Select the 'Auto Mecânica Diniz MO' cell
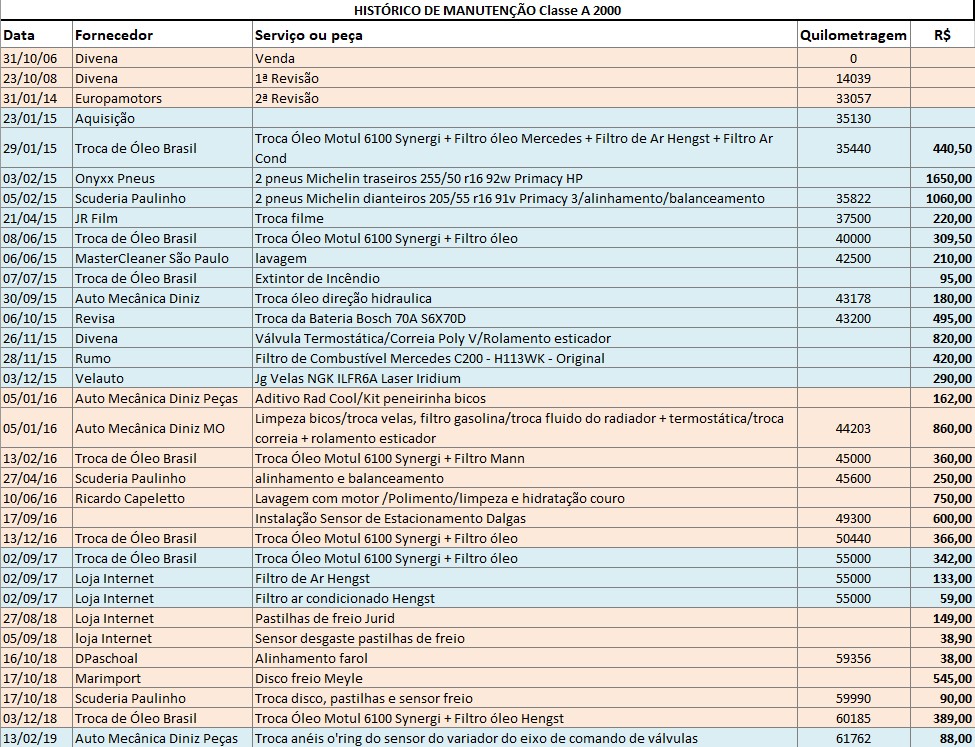The image size is (975, 747). coord(162,428)
